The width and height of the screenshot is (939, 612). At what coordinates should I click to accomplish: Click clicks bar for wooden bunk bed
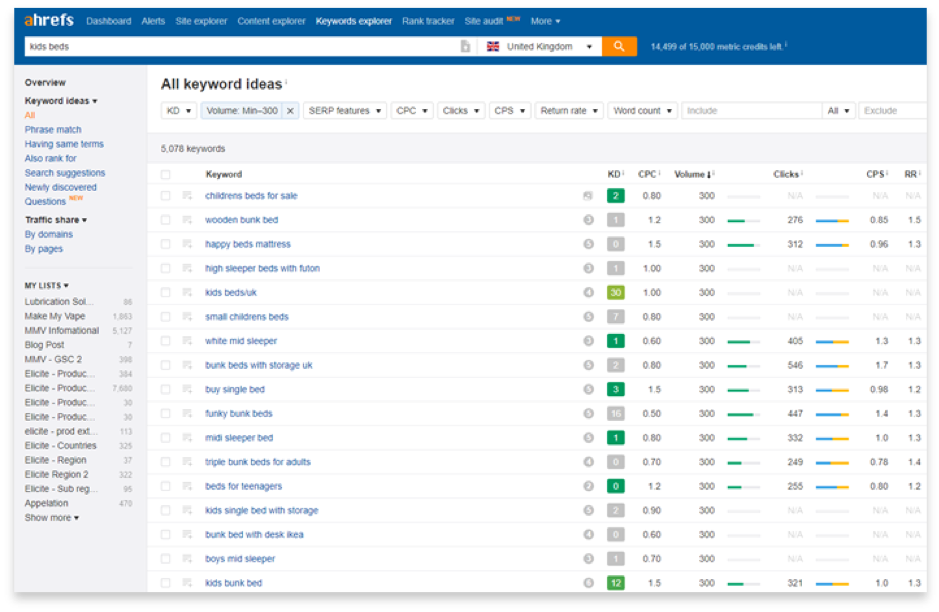point(744,220)
